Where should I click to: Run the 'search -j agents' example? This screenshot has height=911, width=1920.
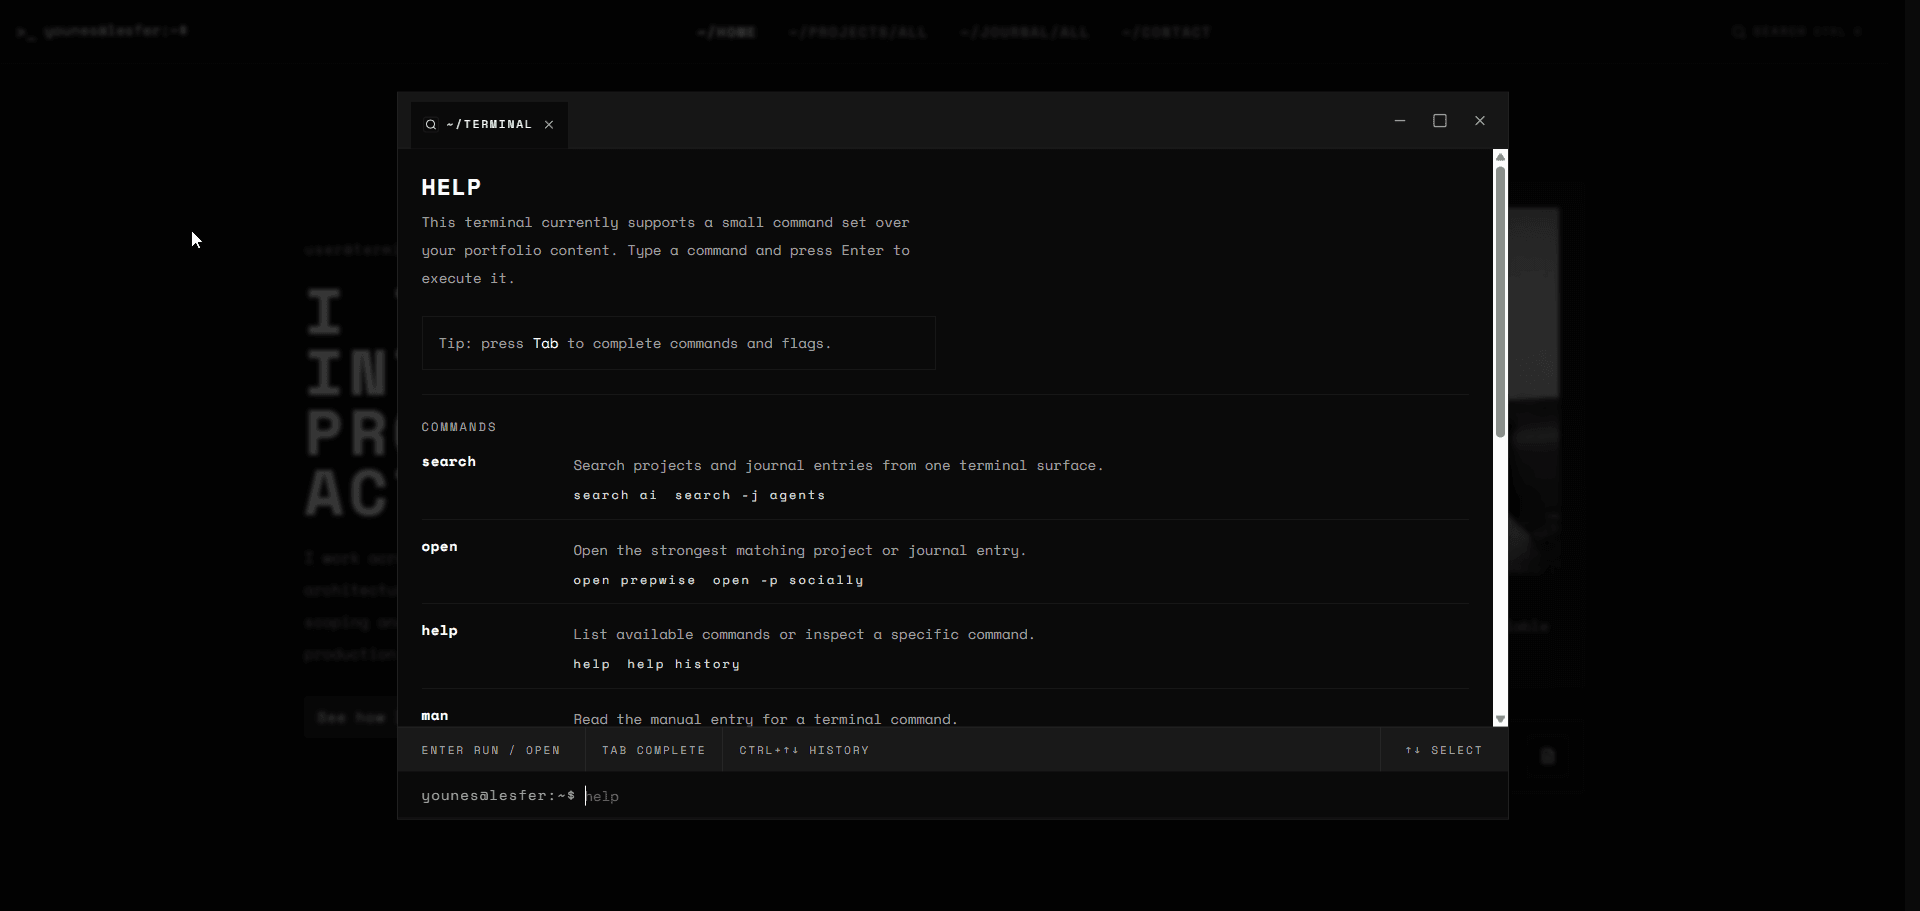[750, 495]
